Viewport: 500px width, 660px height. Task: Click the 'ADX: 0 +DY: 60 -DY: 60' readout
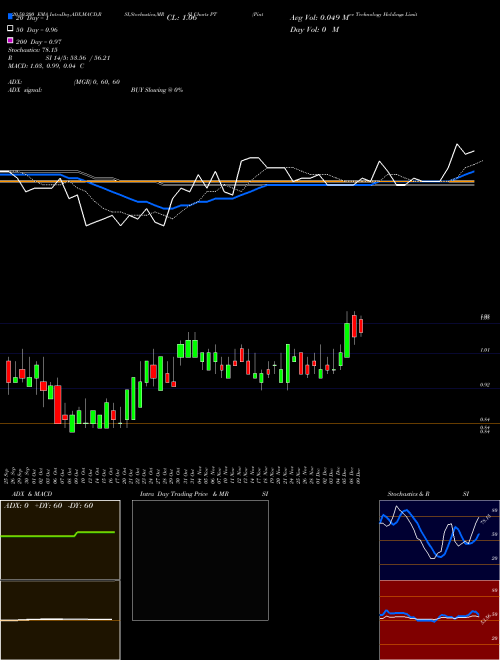48,505
